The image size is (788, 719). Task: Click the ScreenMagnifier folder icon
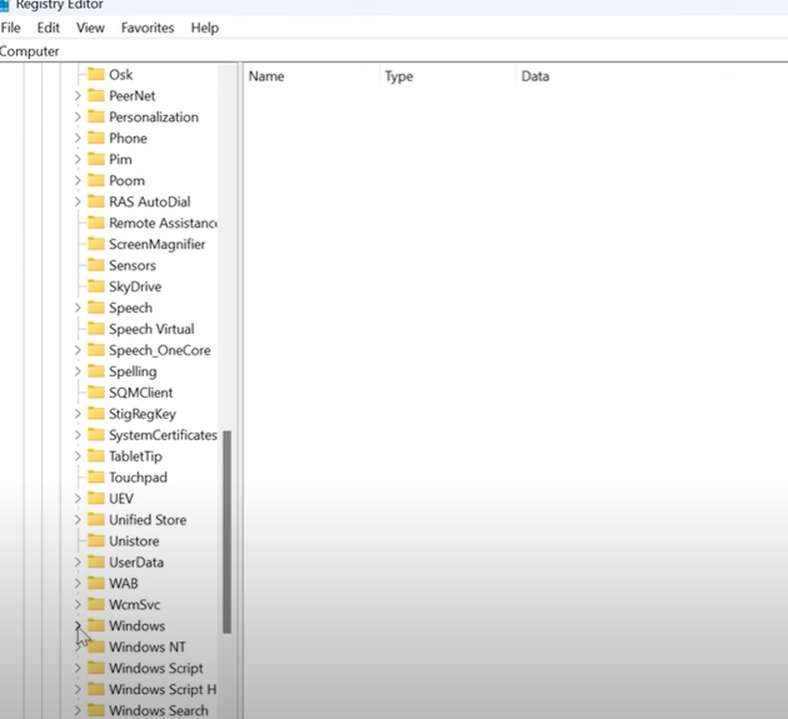(95, 244)
